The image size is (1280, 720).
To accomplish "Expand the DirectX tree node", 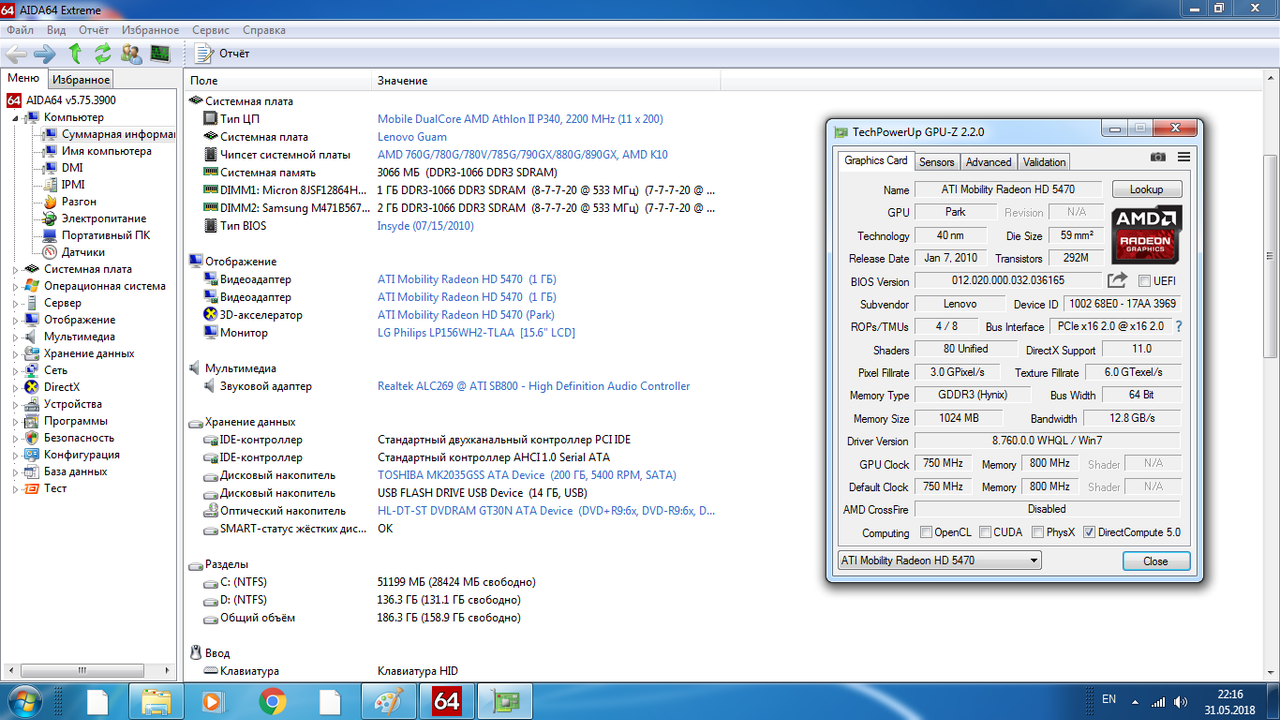I will coord(16,387).
